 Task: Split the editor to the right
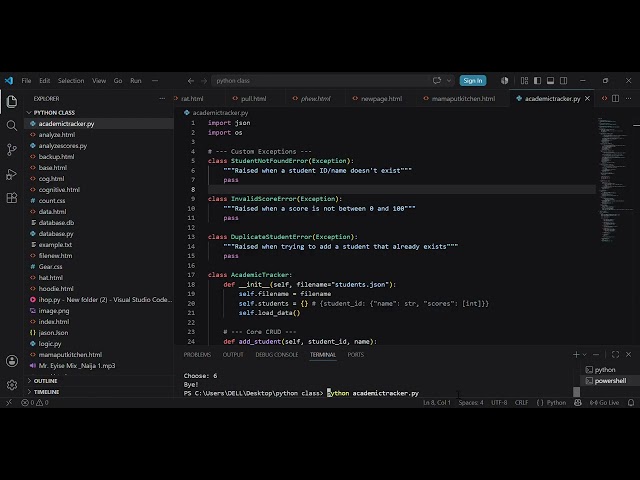(x=616, y=98)
